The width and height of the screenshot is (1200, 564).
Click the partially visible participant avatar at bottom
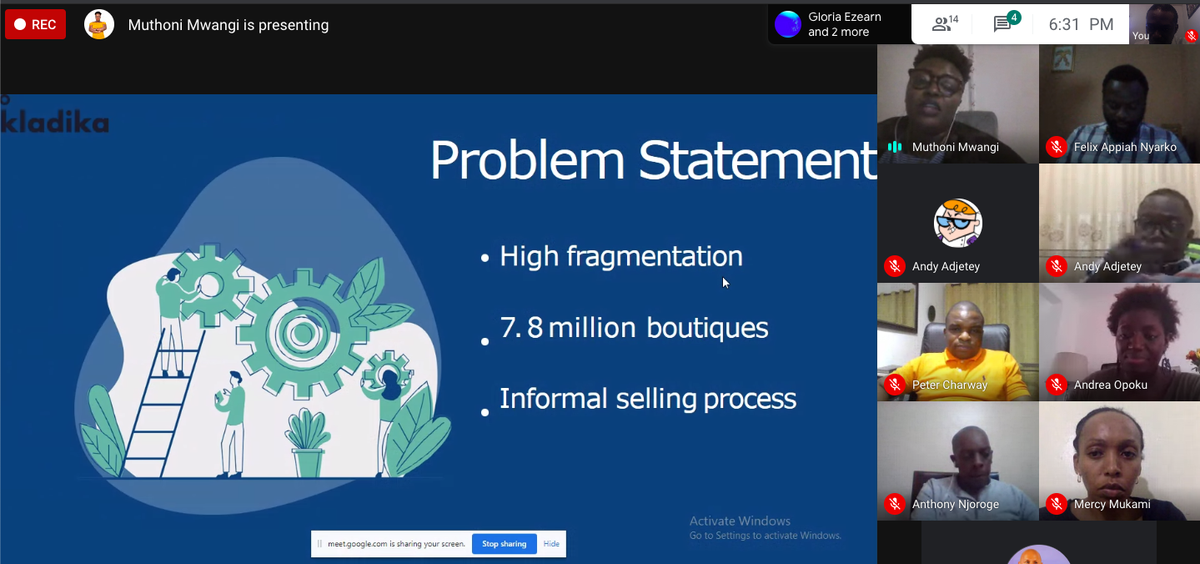pyautogui.click(x=1038, y=555)
